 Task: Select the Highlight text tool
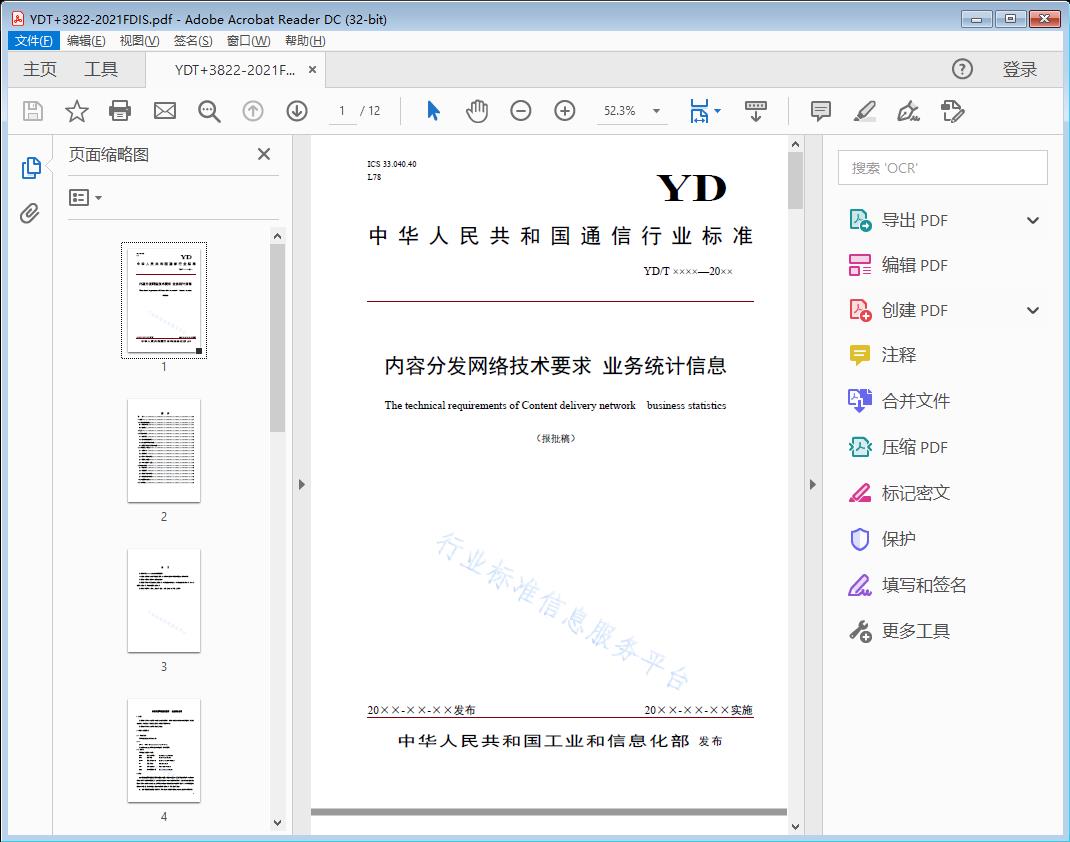pyautogui.click(x=864, y=112)
